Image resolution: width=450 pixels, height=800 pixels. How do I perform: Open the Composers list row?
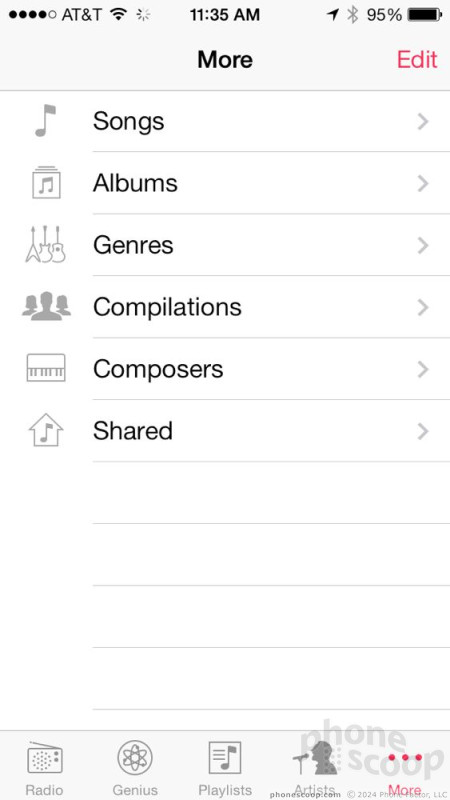pos(225,369)
